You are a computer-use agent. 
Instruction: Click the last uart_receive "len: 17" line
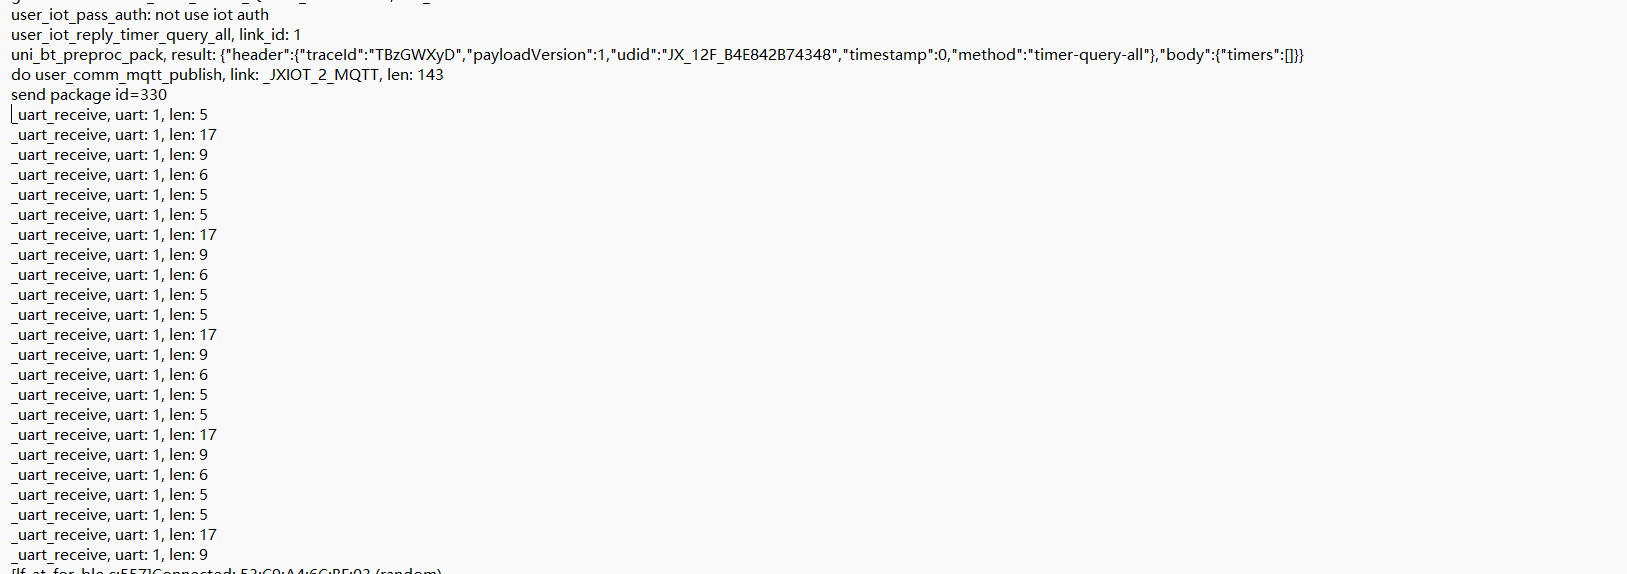tap(114, 535)
